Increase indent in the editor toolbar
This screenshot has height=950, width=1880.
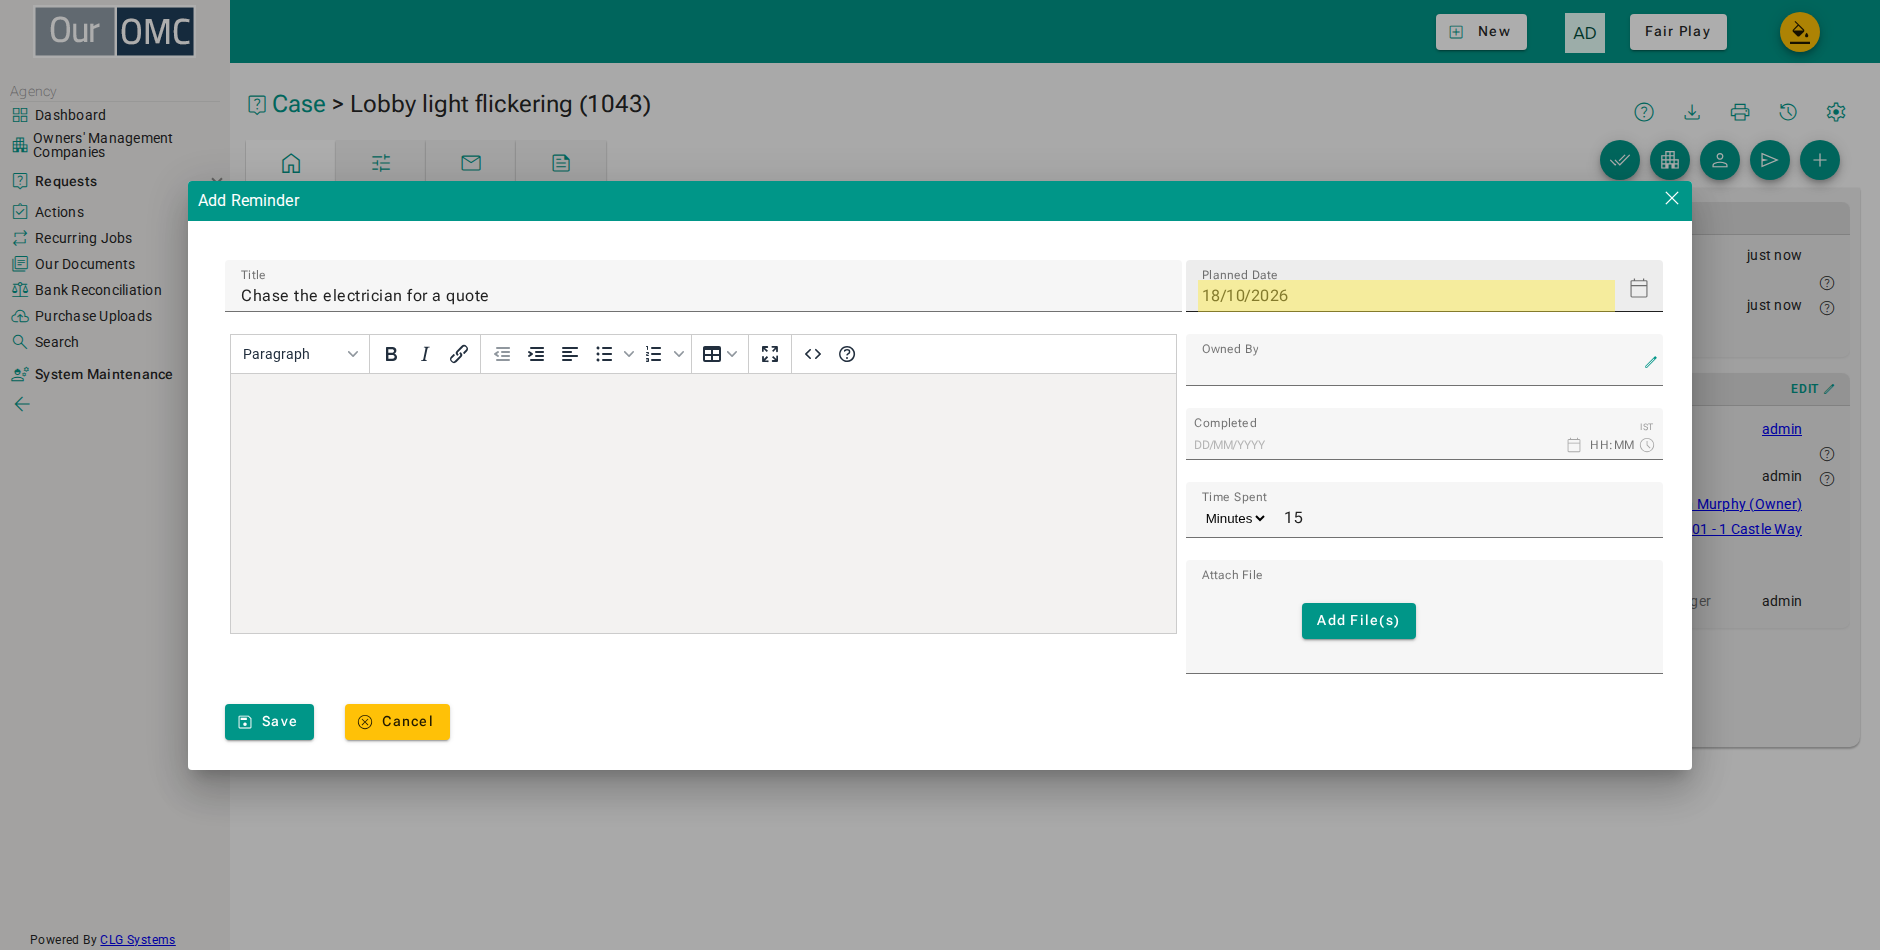point(536,354)
